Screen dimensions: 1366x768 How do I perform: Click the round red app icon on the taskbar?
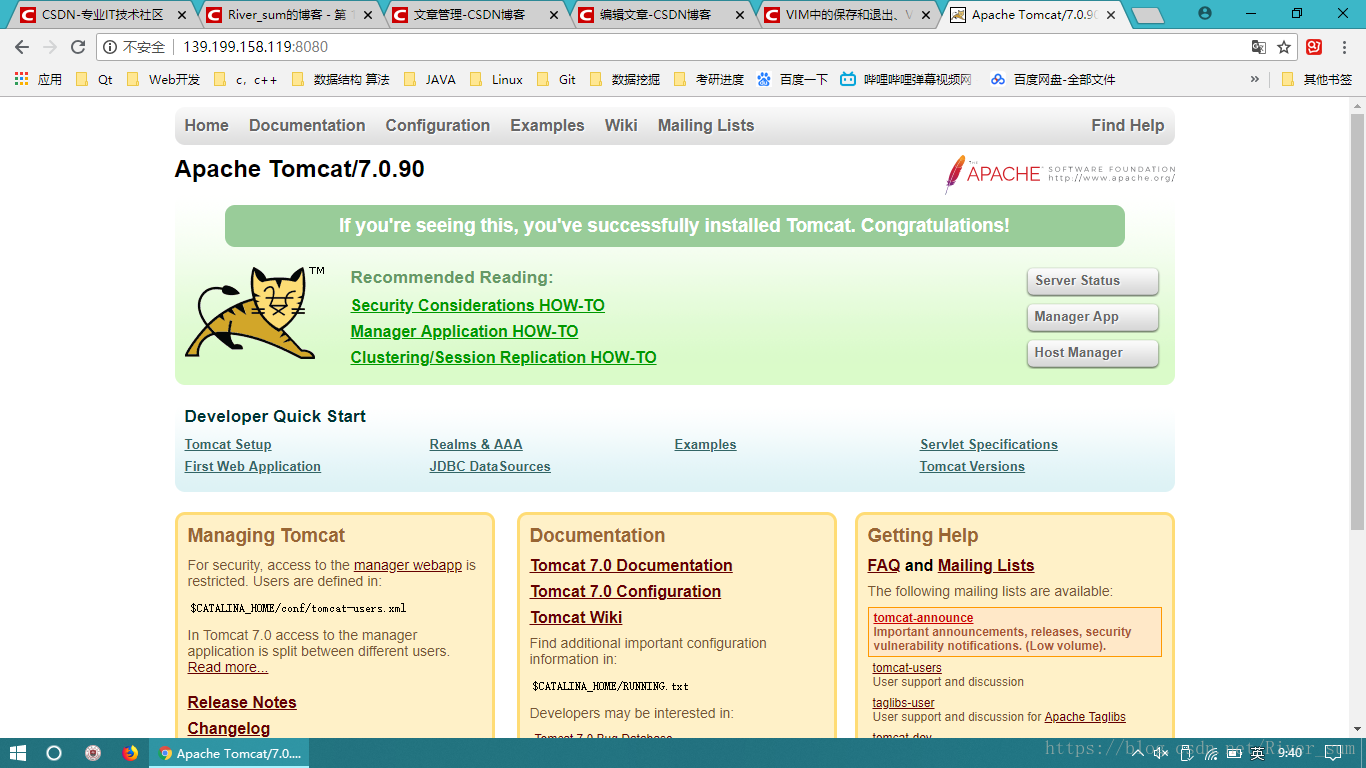pyautogui.click(x=93, y=753)
